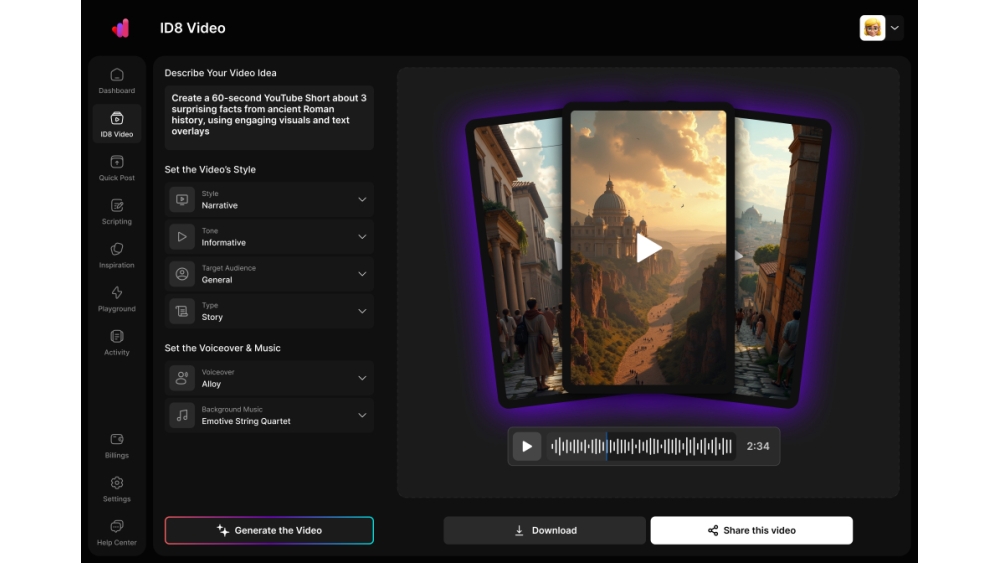Go to the Inspiration section
This screenshot has height=563, width=1000.
point(117,255)
